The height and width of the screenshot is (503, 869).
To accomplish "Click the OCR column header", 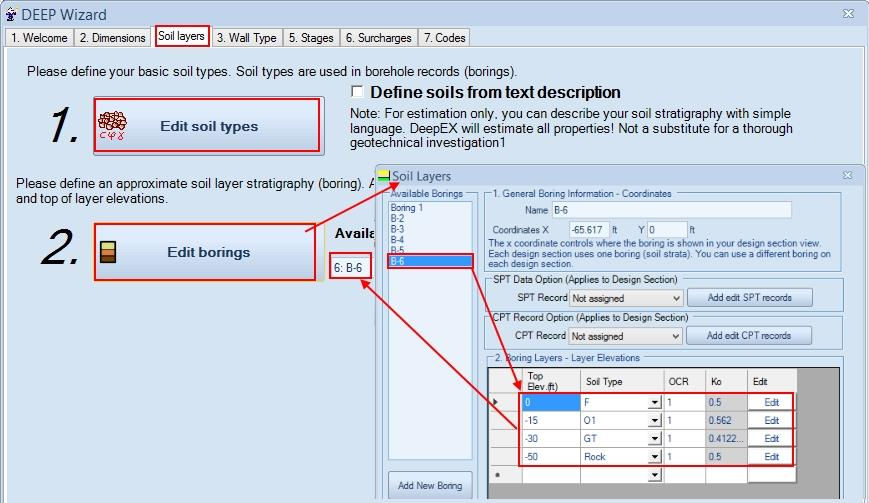I will coord(684,381).
